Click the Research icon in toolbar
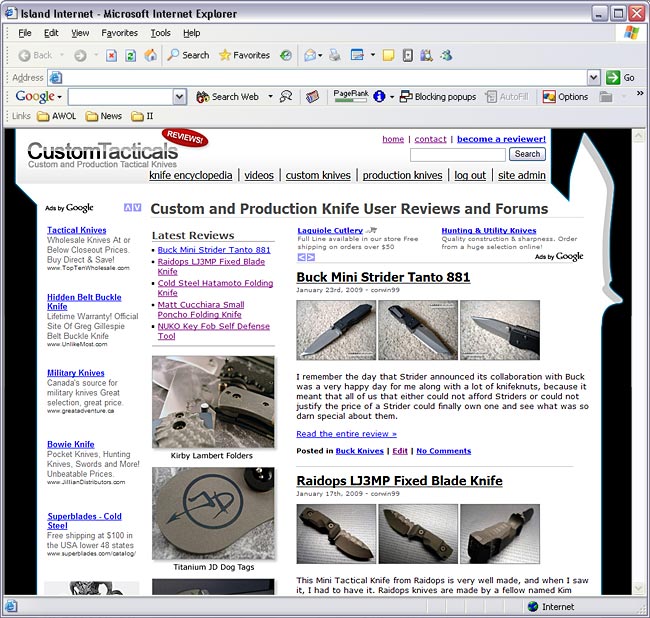Screen dimensions: 650x618 [426, 55]
